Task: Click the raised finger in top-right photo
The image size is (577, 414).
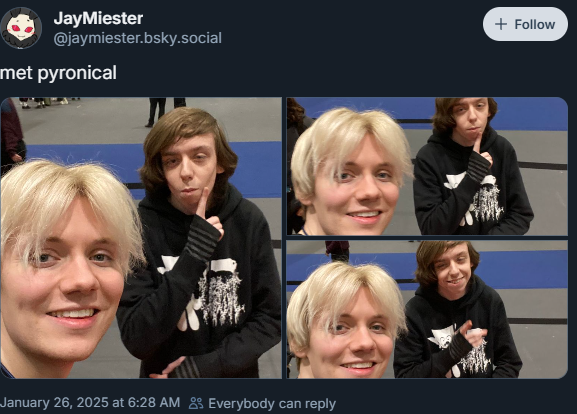Action: click(x=477, y=144)
